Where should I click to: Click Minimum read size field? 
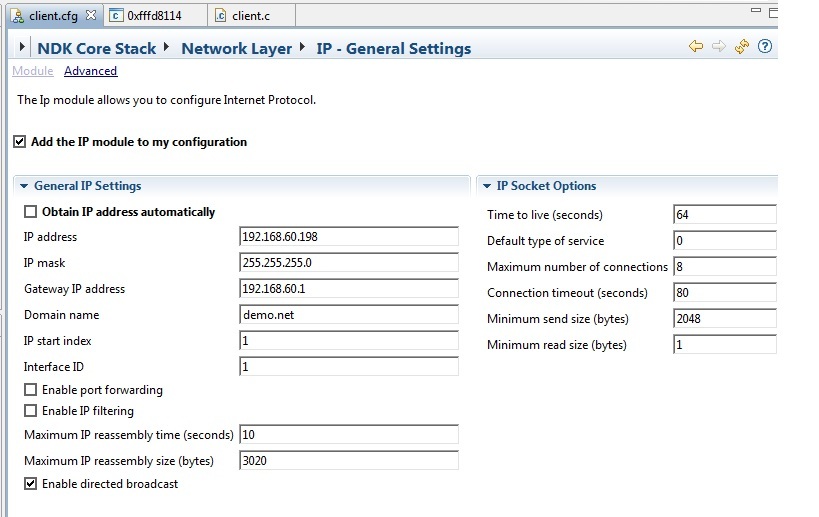pyautogui.click(x=725, y=345)
